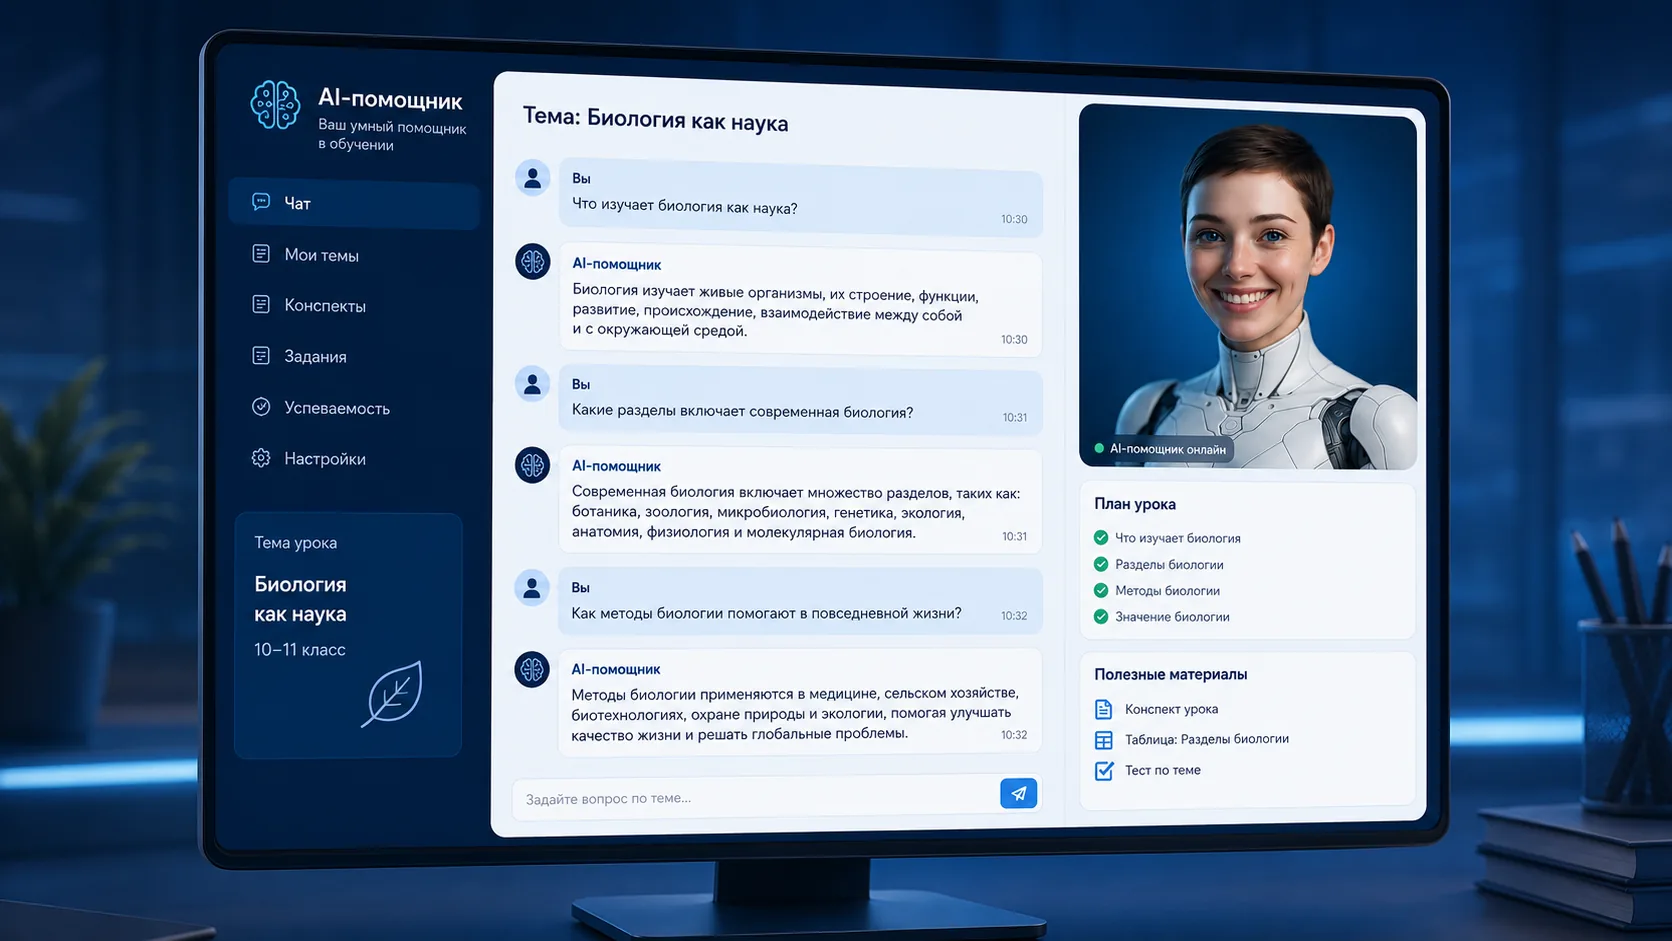Click the leaf icon in the Тема урока card
Image resolution: width=1672 pixels, height=941 pixels.
click(x=392, y=693)
